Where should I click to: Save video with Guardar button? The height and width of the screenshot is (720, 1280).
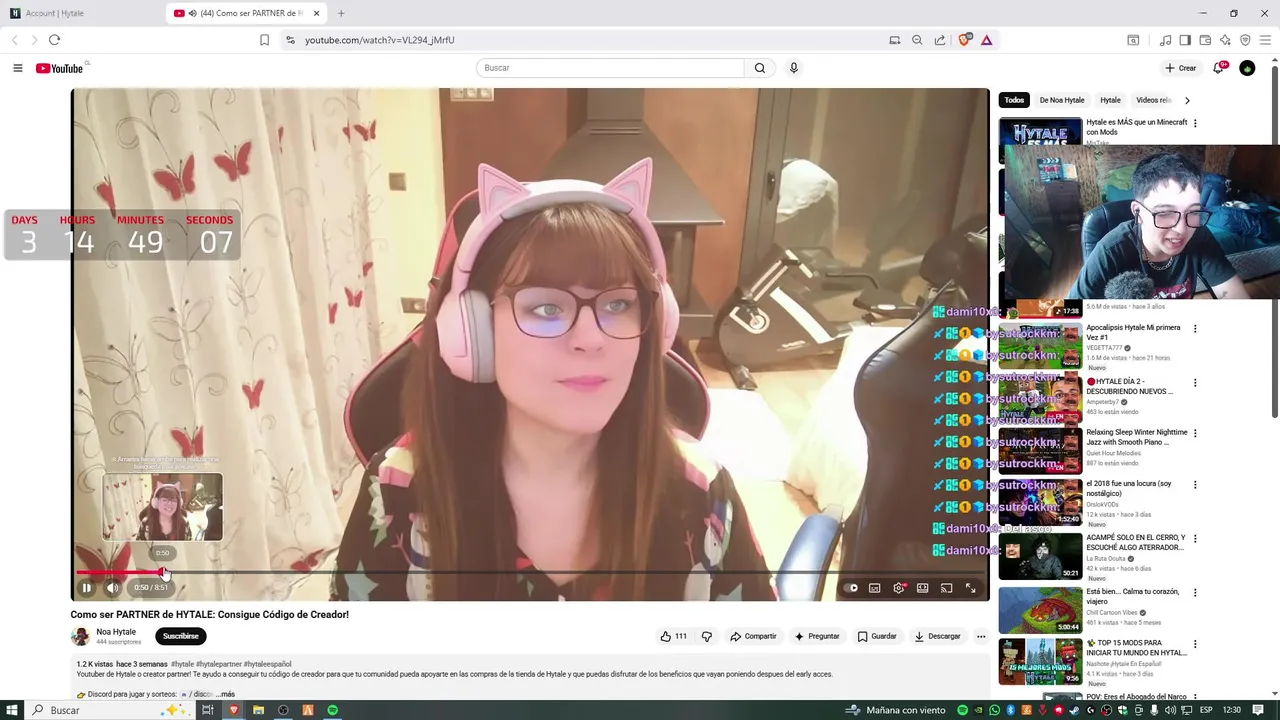click(x=877, y=636)
